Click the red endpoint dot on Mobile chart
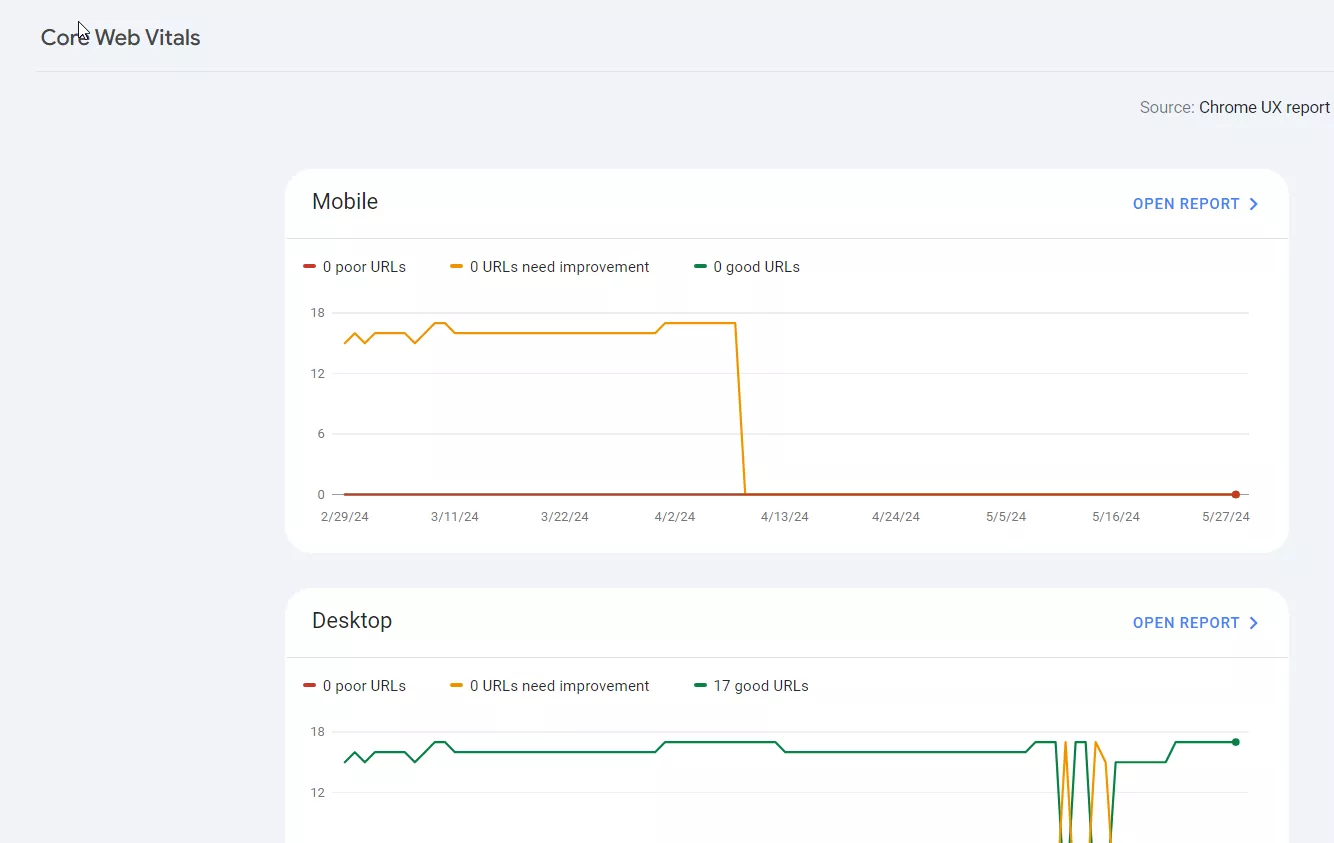The width and height of the screenshot is (1334, 843). 1236,494
